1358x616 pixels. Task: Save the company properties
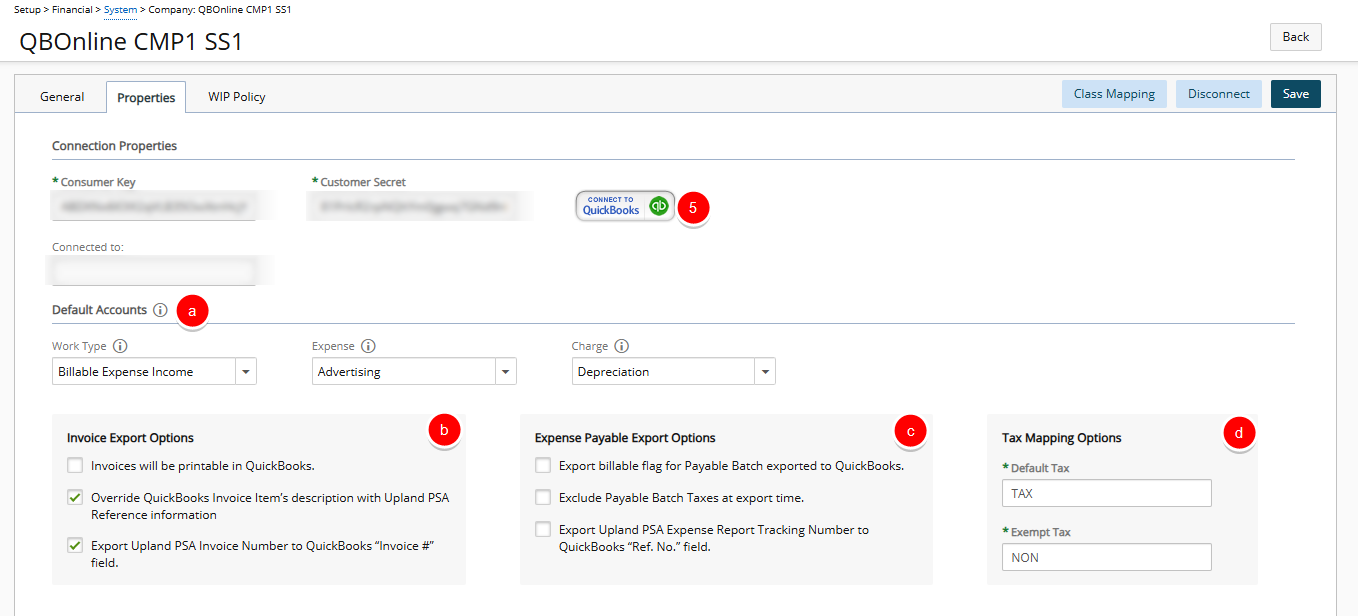pyautogui.click(x=1296, y=94)
